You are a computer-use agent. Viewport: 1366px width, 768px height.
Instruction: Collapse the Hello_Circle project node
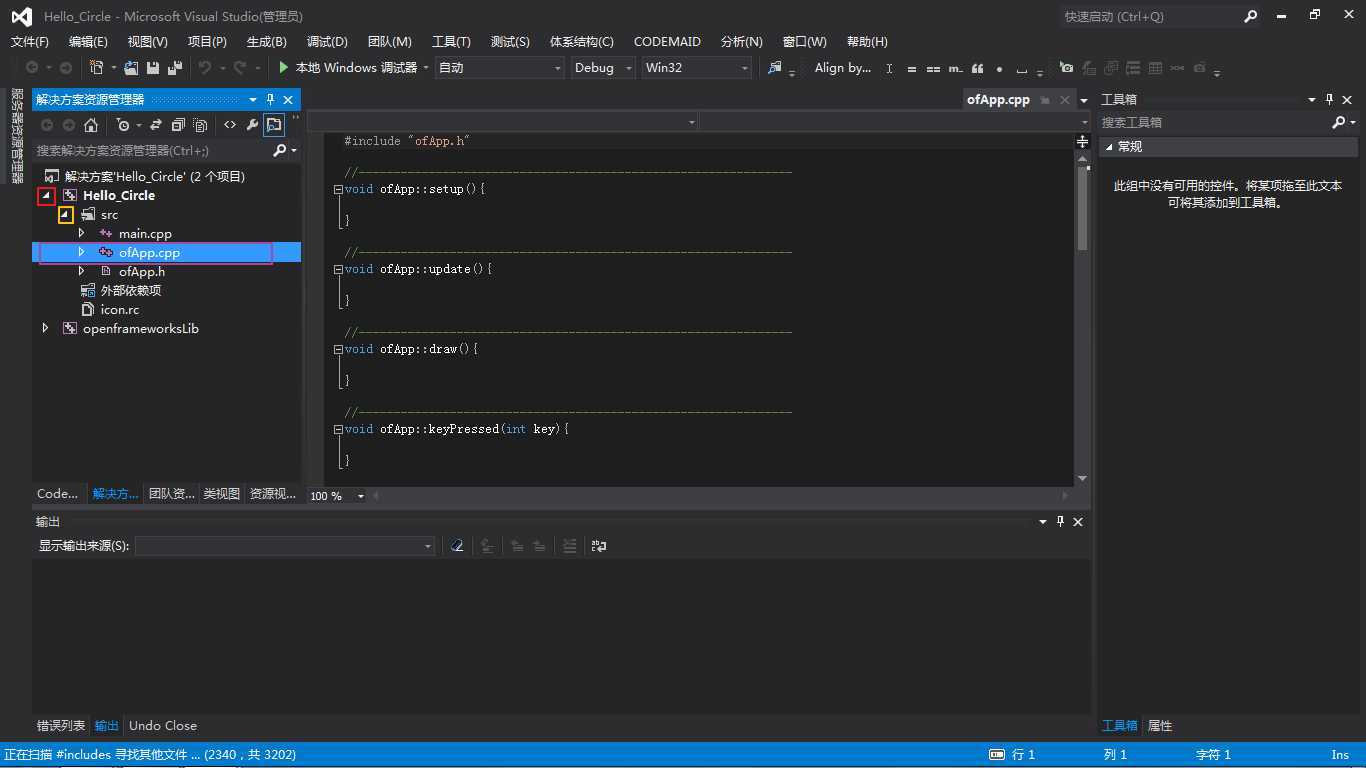click(x=46, y=196)
